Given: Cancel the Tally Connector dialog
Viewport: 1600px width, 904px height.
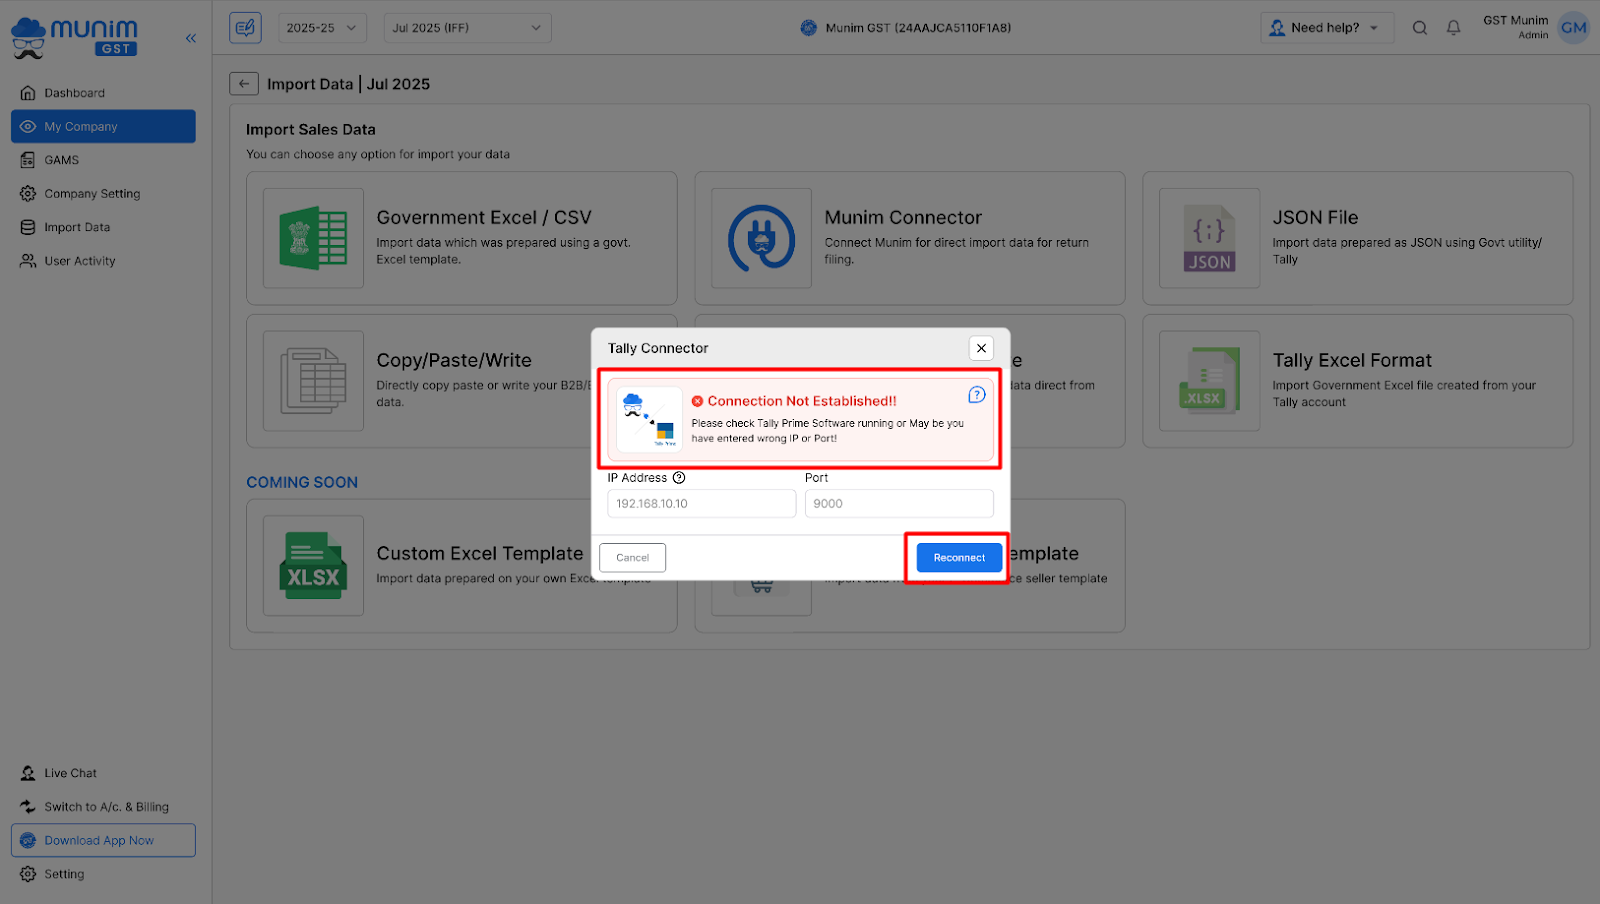Looking at the screenshot, I should coord(632,558).
